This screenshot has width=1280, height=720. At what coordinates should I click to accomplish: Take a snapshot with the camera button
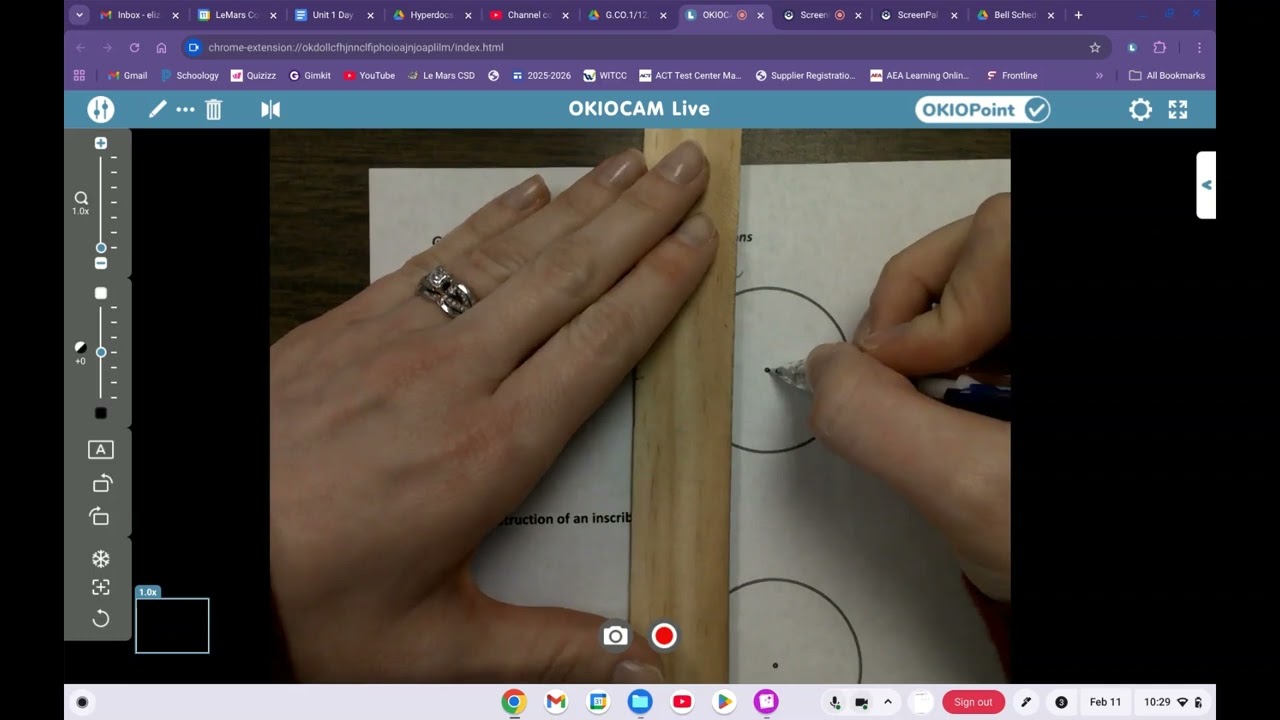(615, 636)
